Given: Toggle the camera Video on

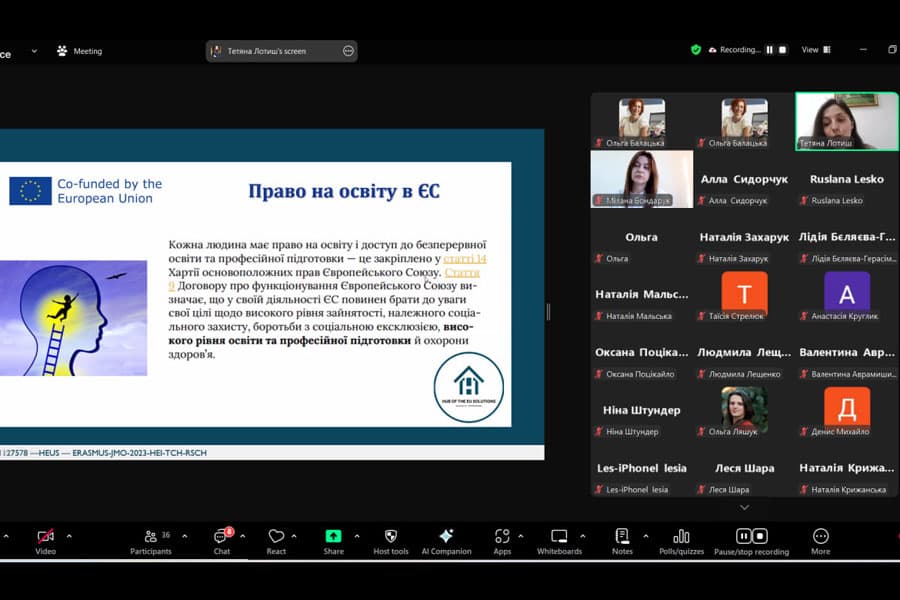Looking at the screenshot, I should coord(45,538).
